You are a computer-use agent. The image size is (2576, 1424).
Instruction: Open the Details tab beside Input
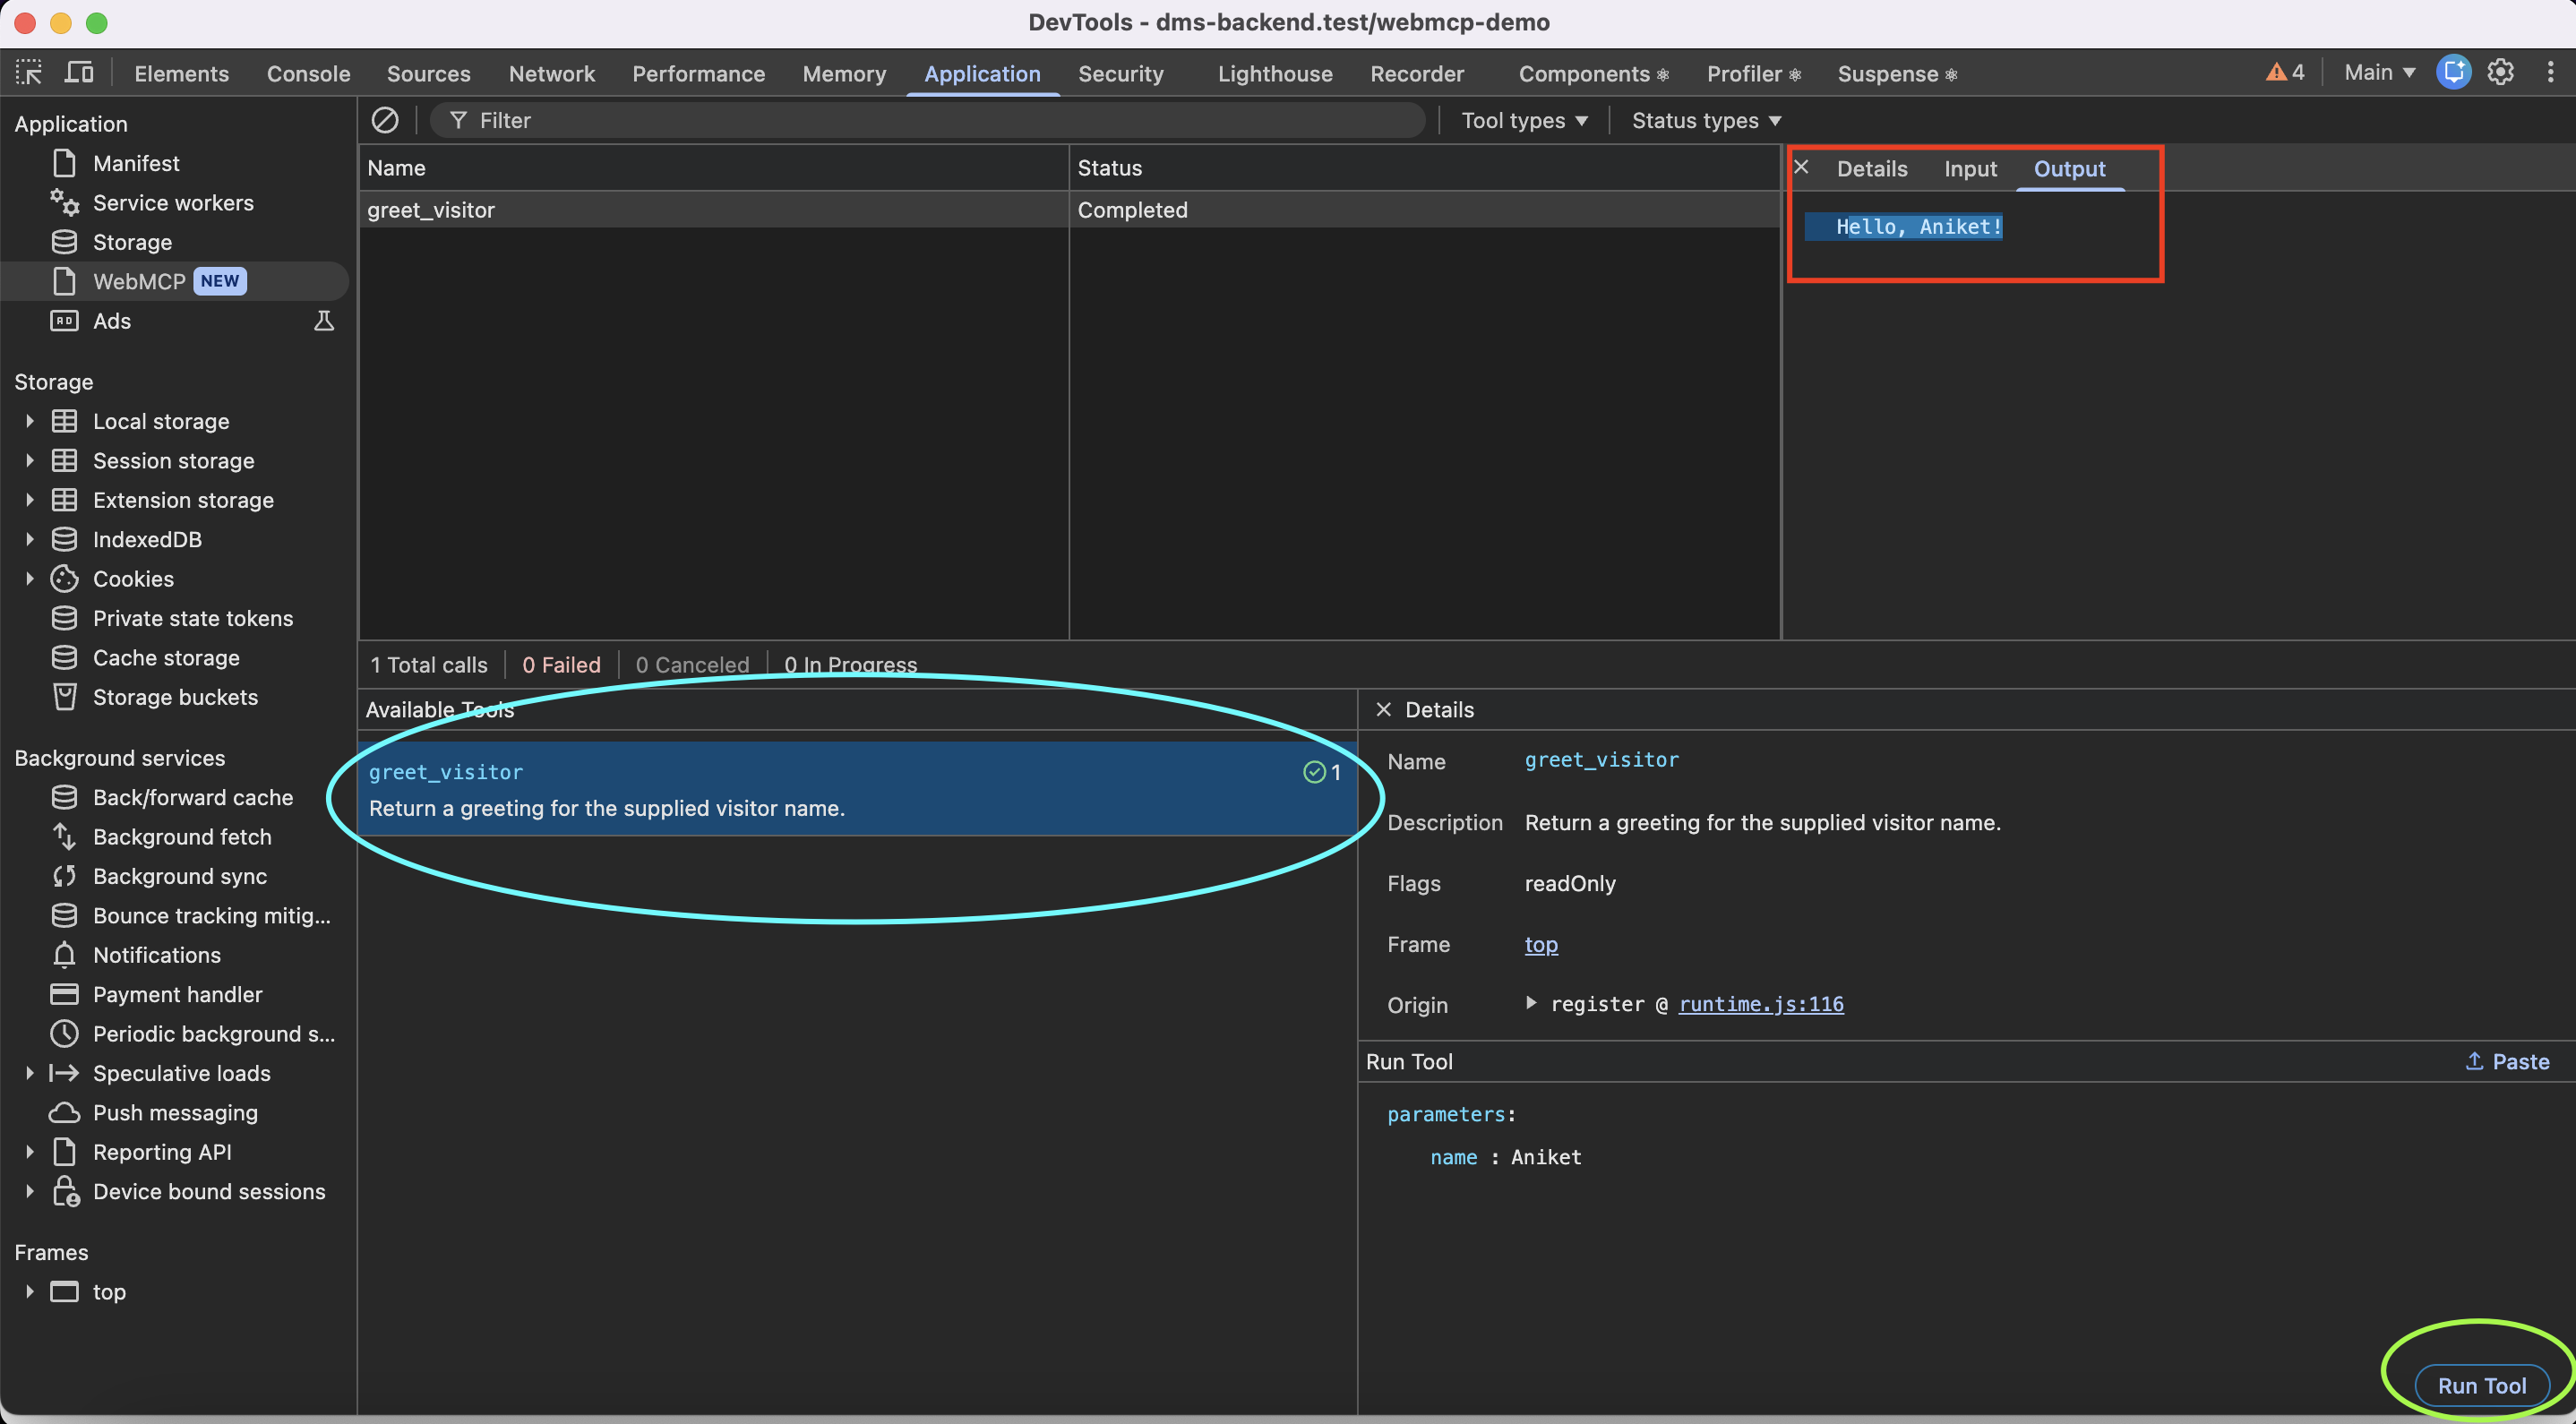(x=1872, y=169)
